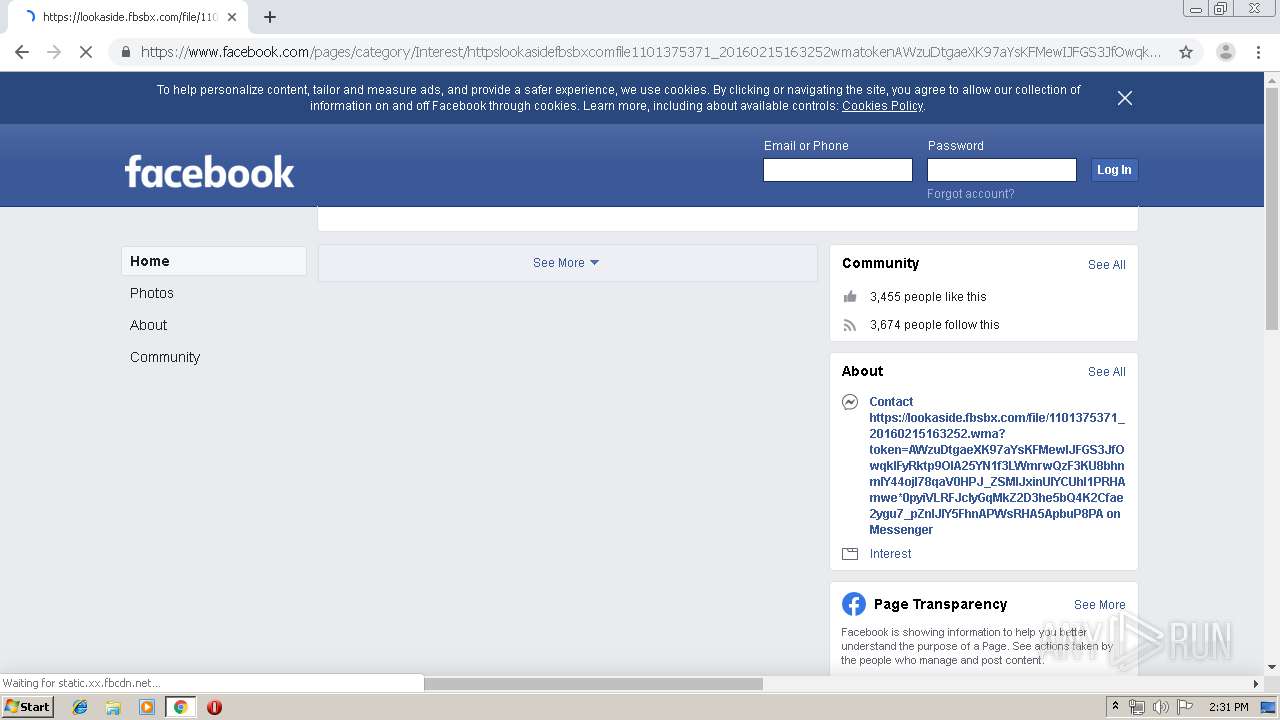Click vertical scrollbar down arrow
Image resolution: width=1280 pixels, height=720 pixels.
1272,667
